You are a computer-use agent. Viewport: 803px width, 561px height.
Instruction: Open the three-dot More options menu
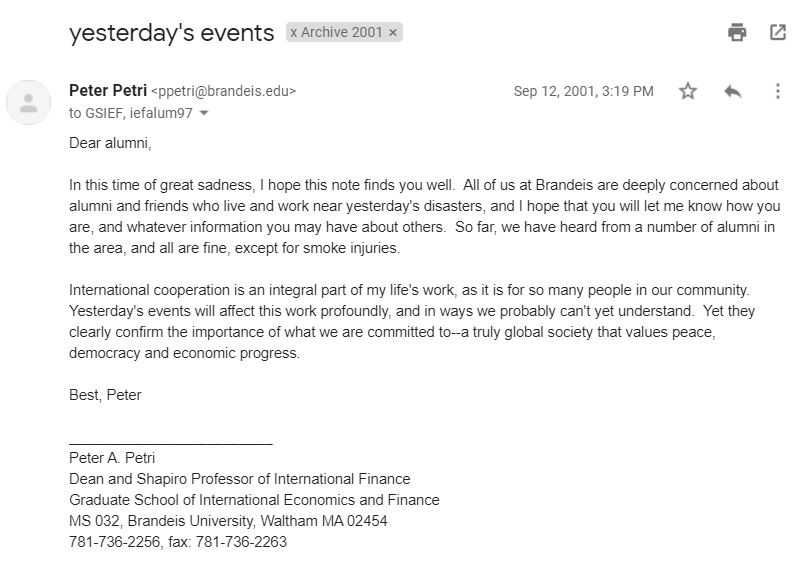[x=777, y=91]
